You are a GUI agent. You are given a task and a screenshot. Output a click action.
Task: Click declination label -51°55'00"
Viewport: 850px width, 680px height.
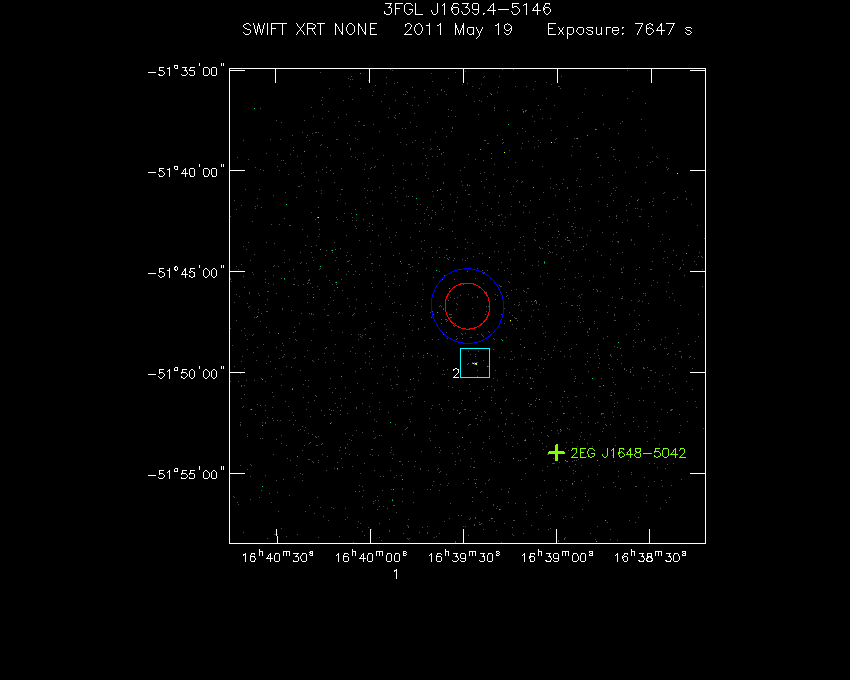pyautogui.click(x=186, y=474)
